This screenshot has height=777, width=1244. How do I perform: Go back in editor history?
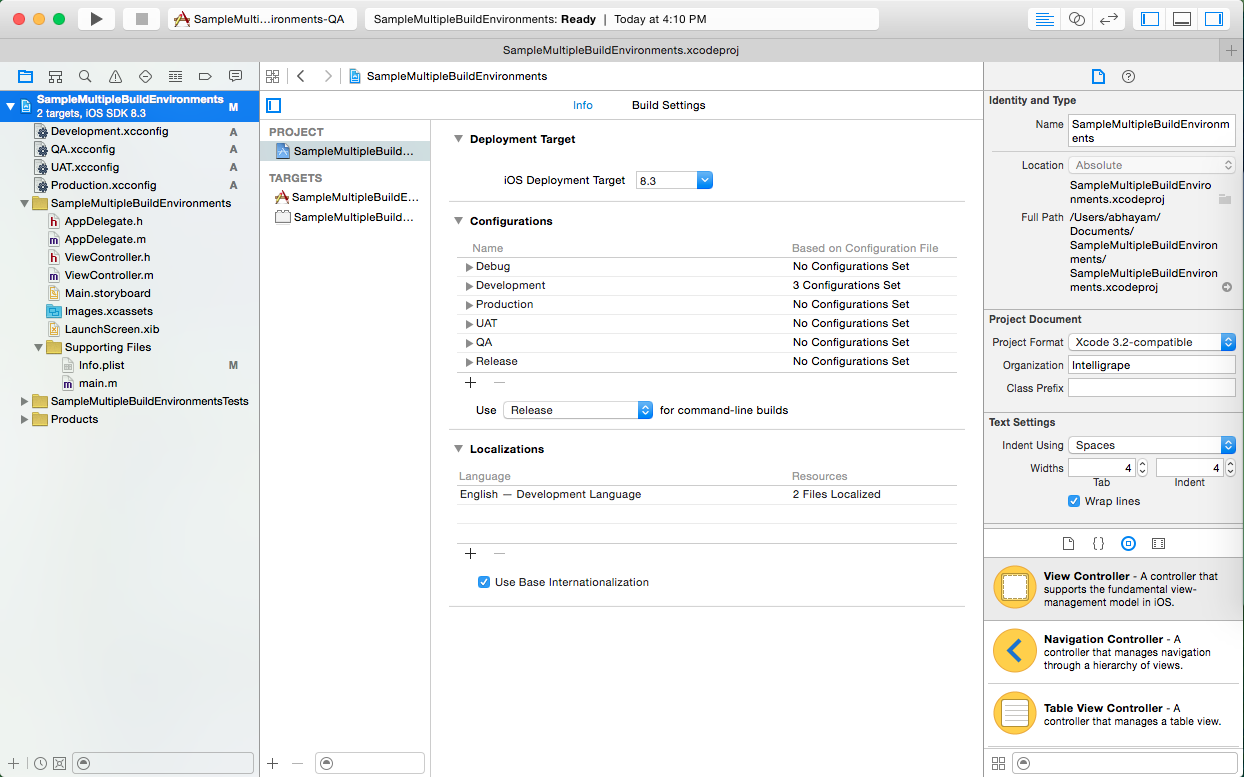(301, 76)
